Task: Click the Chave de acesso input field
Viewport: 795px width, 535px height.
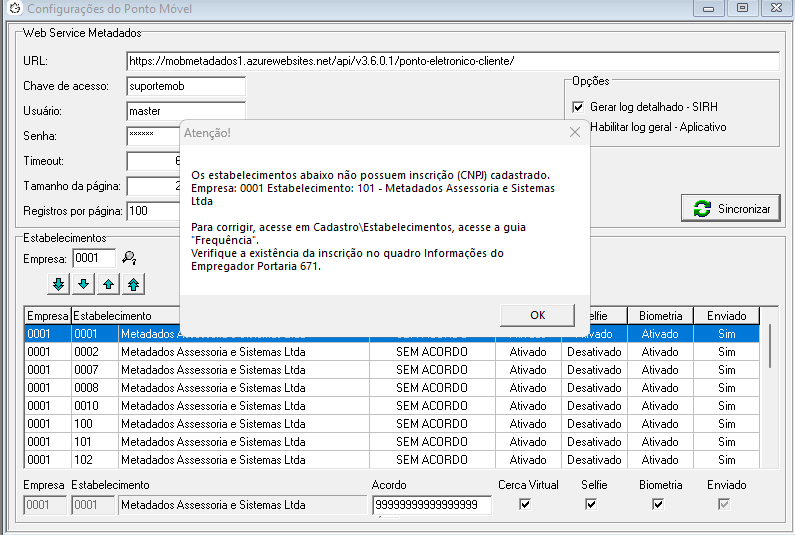Action: tap(186, 86)
